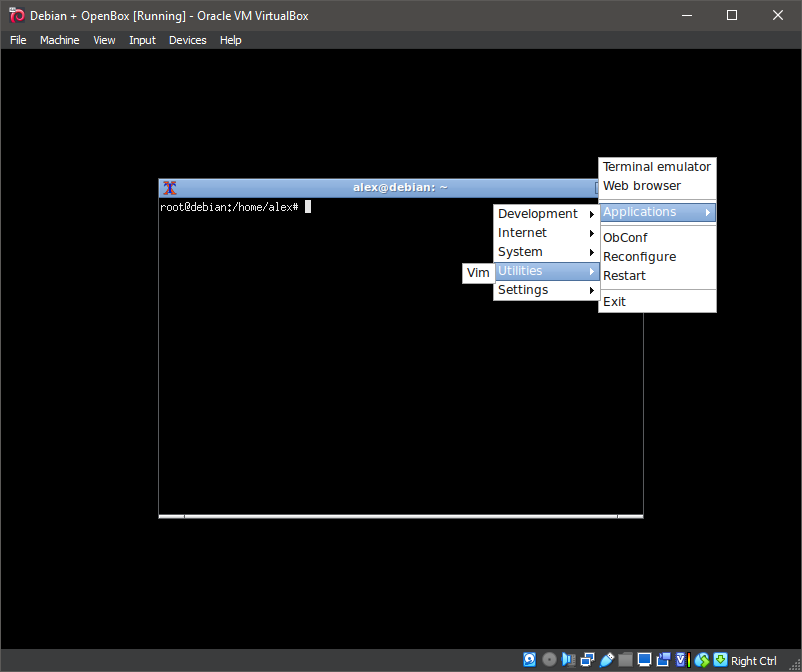Click the recording status icon
The width and height of the screenshot is (802, 672).
663,660
